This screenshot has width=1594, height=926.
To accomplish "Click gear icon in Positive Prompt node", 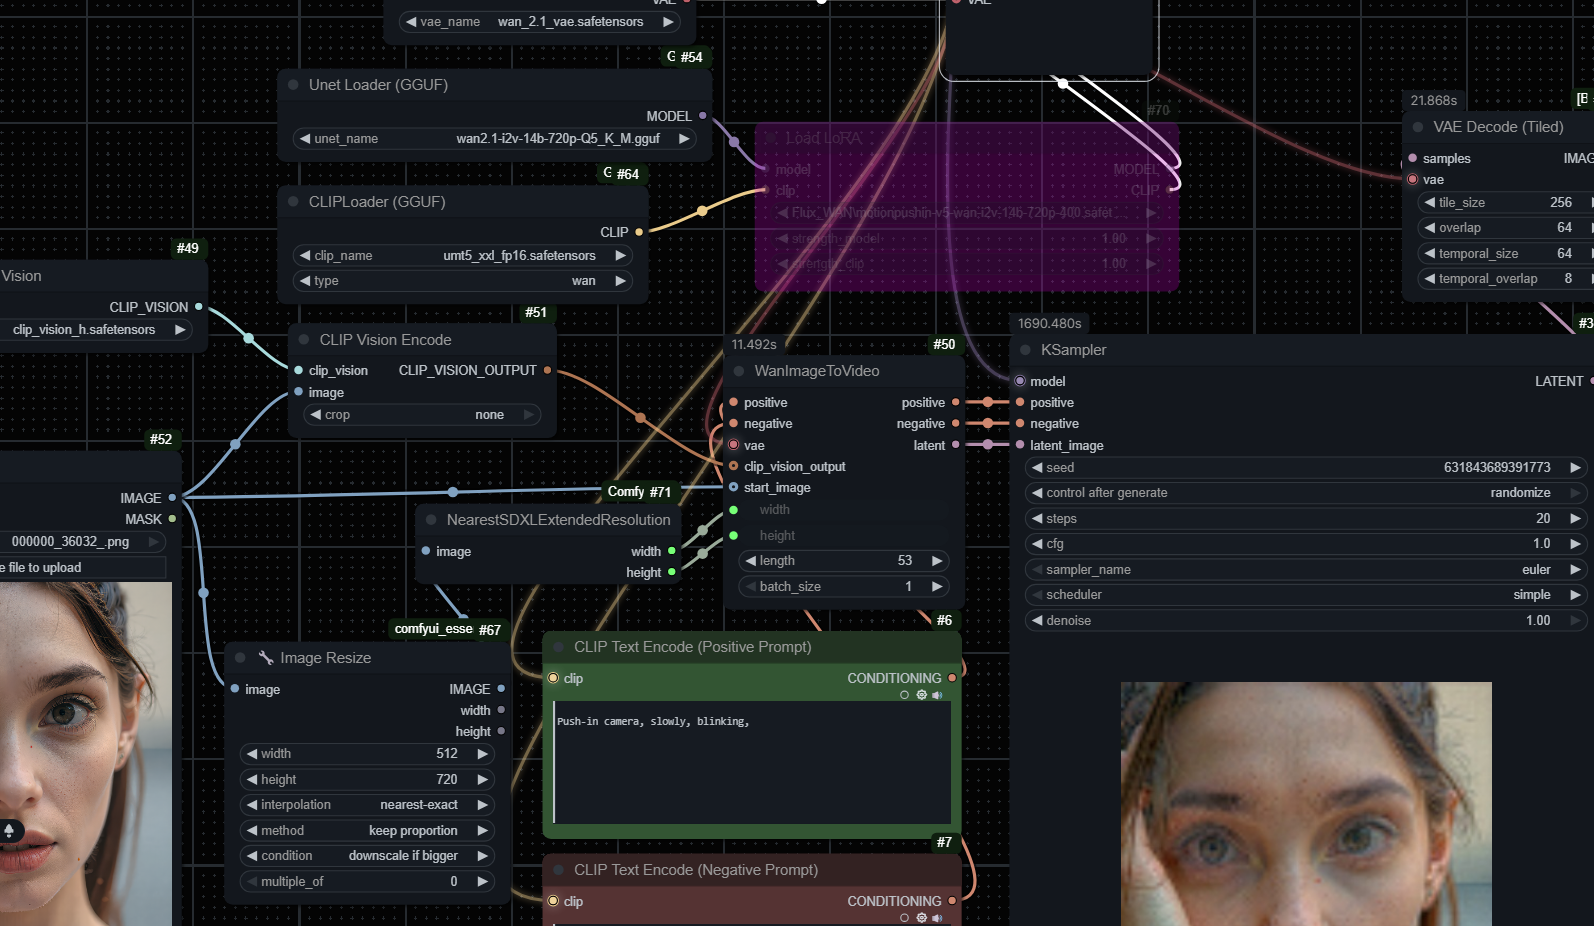I will click(921, 695).
